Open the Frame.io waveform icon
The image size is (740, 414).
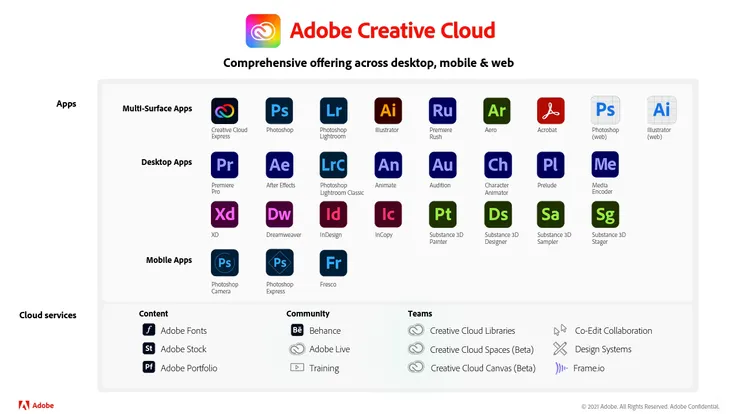click(x=561, y=368)
